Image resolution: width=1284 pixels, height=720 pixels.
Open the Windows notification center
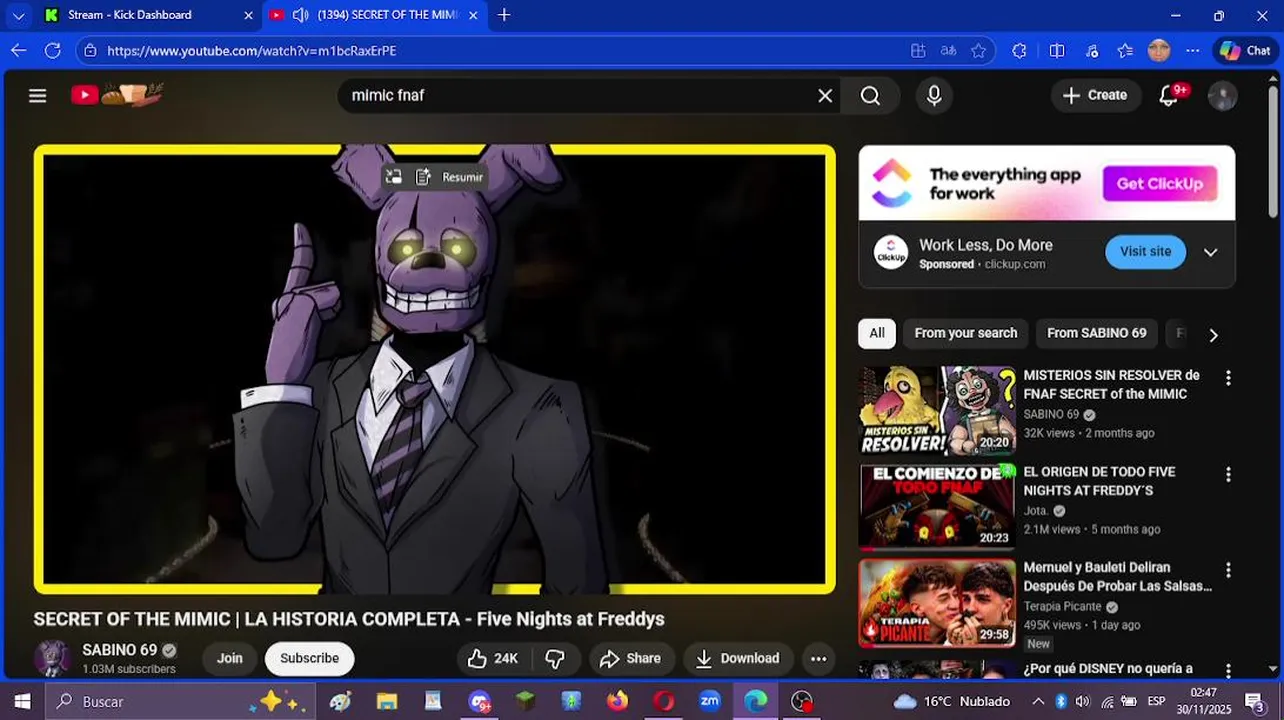pos(1255,701)
